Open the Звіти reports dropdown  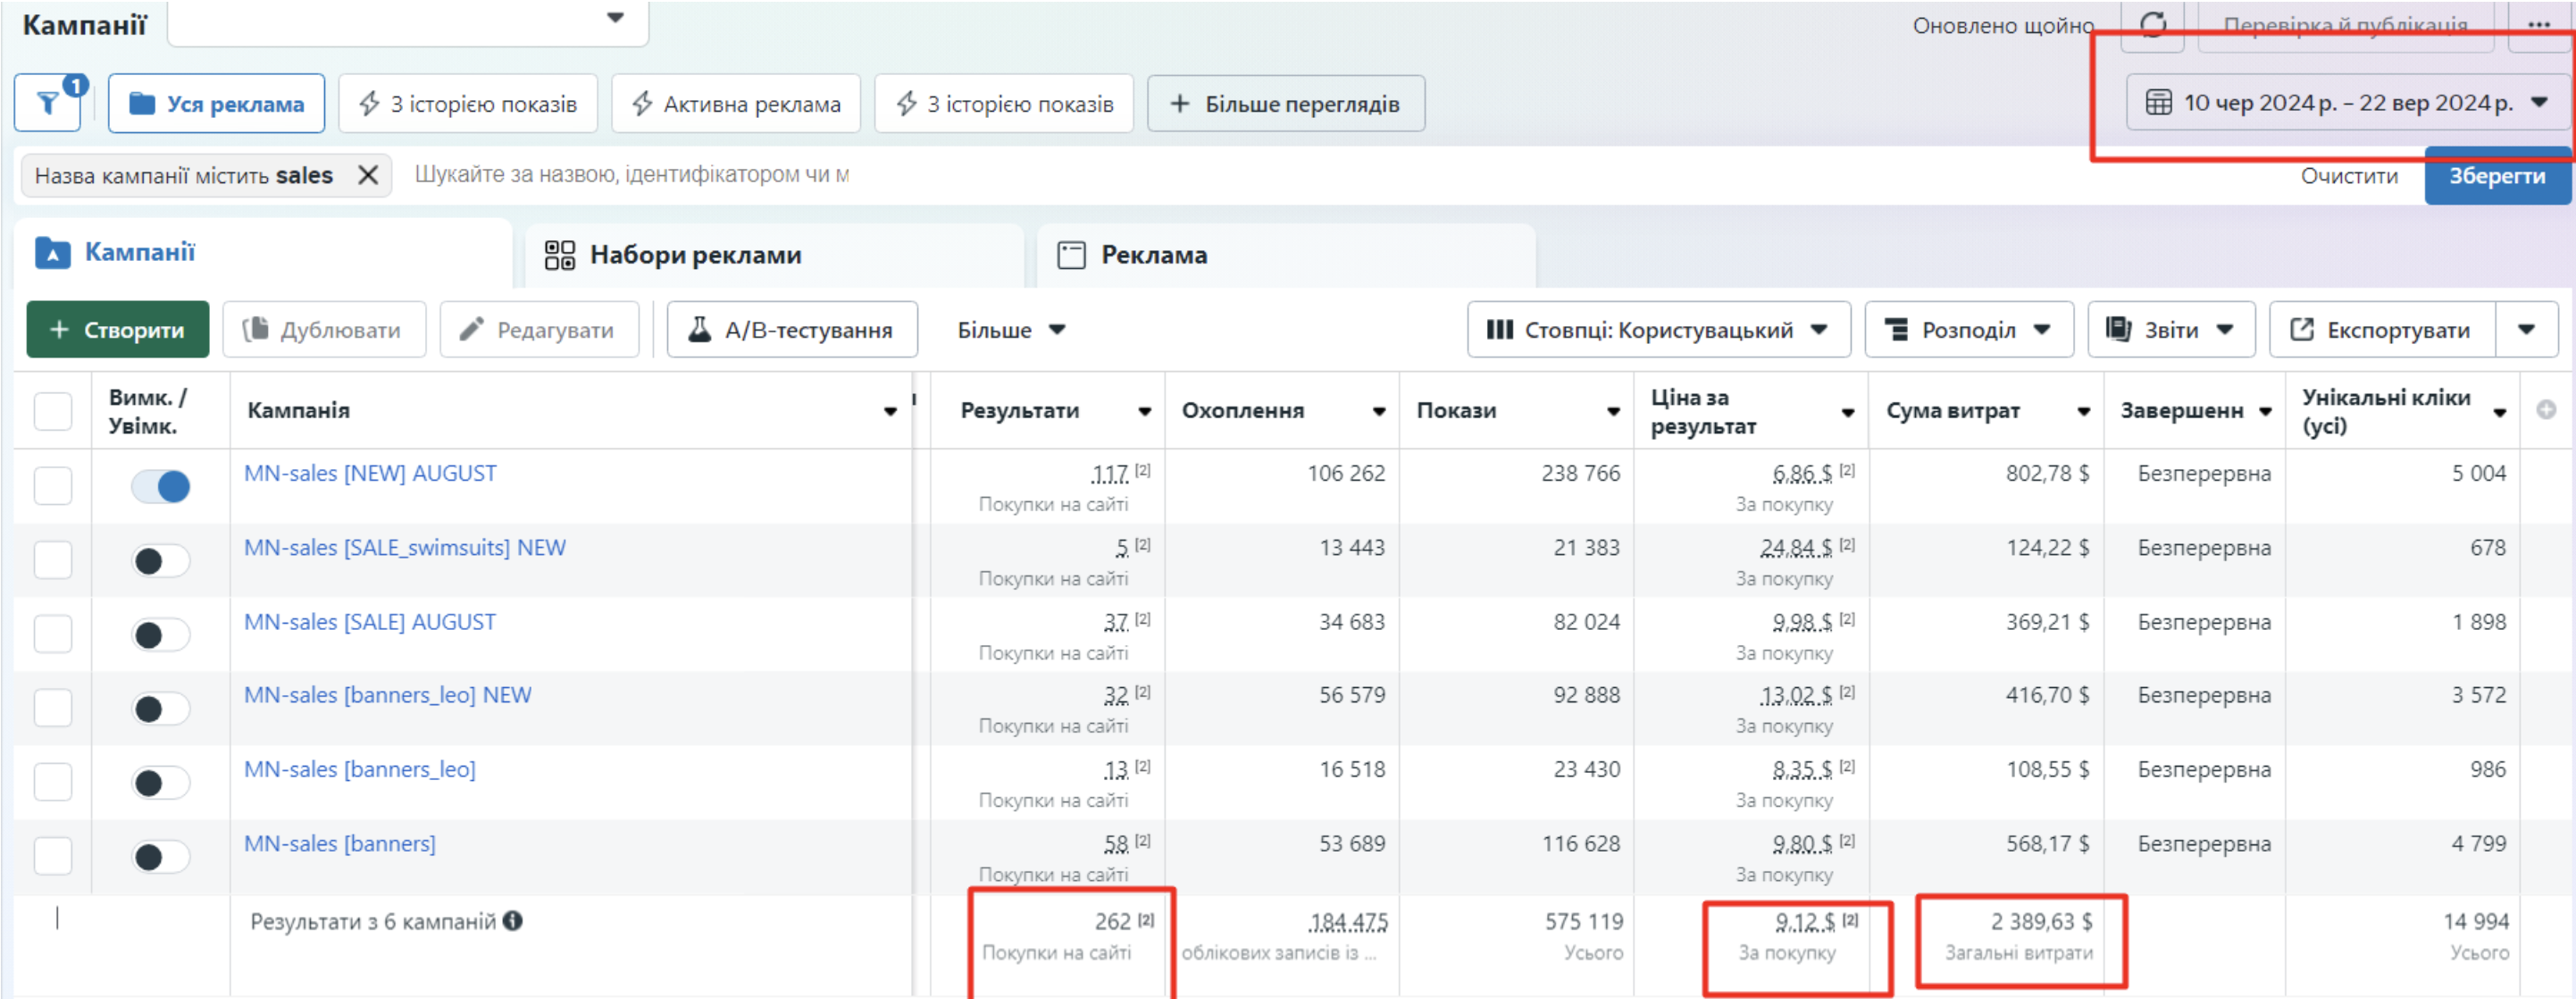click(2171, 329)
